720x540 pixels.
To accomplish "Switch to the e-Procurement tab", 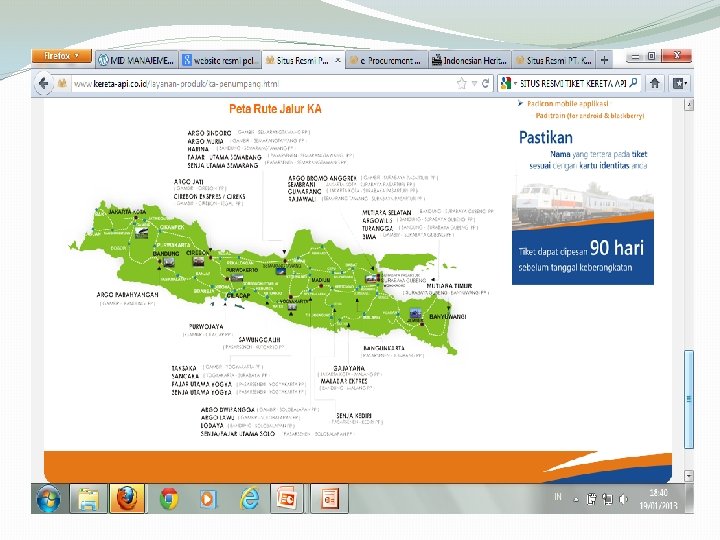I will point(386,60).
